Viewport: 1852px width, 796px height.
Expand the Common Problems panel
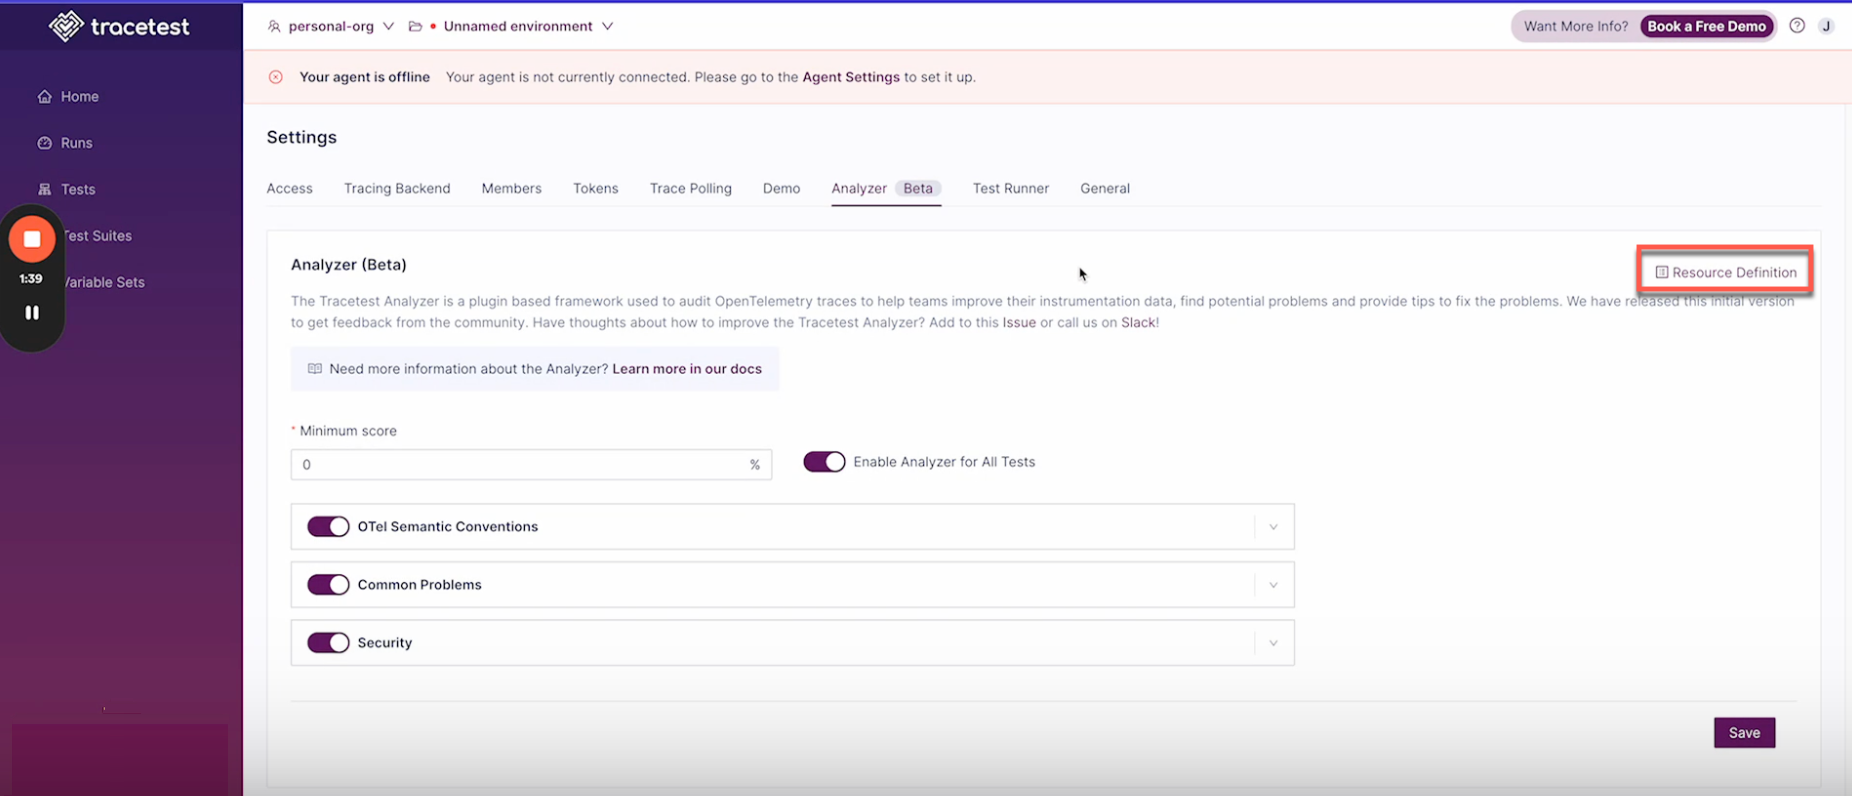coord(1273,585)
